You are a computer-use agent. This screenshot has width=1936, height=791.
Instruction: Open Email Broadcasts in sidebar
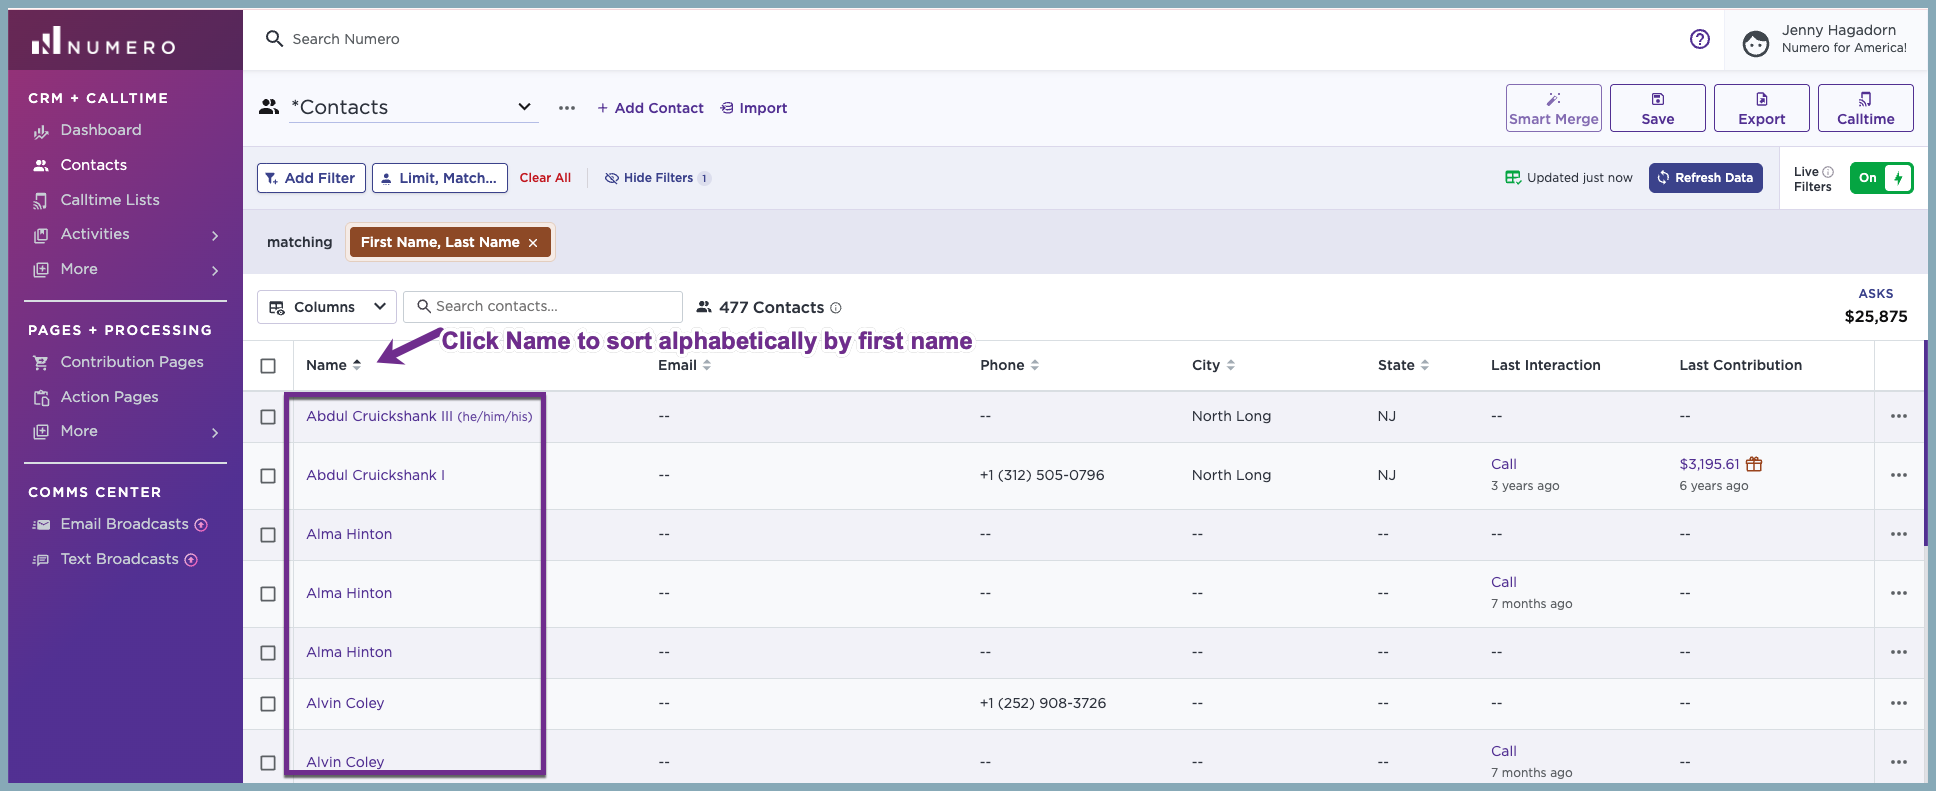point(124,524)
